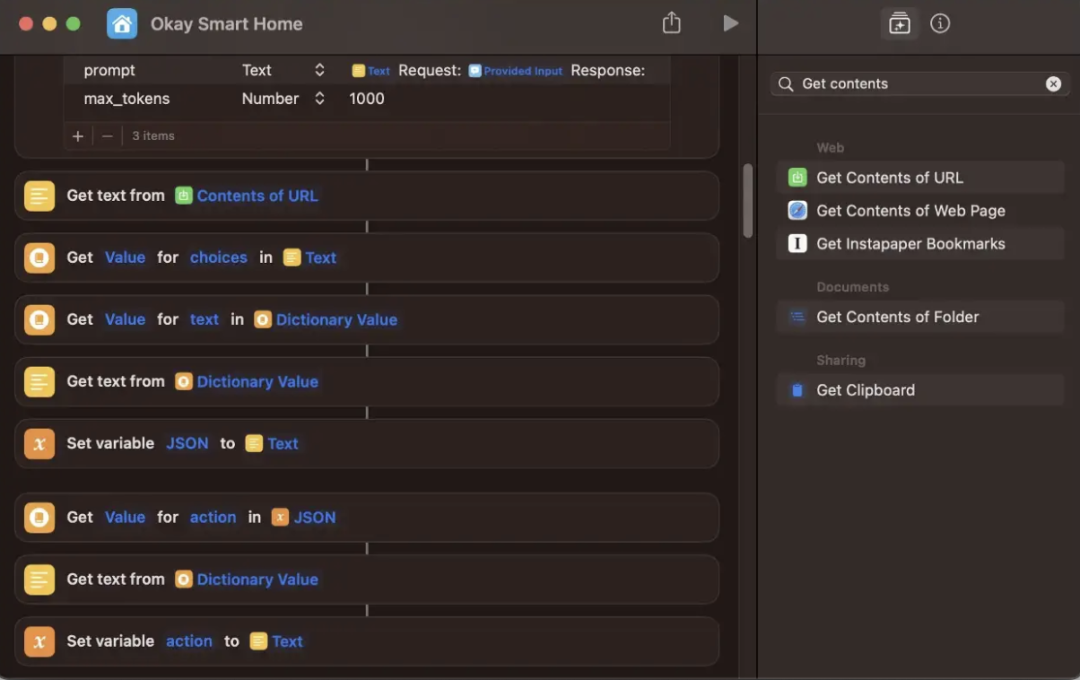
Task: Change Value option in choices action
Action: click(125, 258)
